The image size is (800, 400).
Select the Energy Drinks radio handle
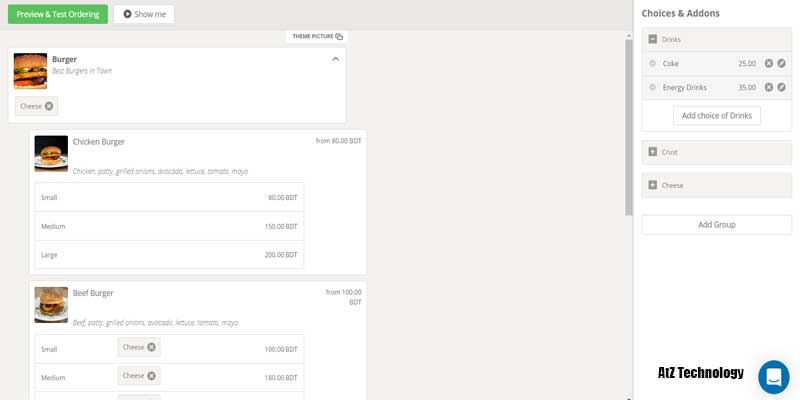(x=653, y=87)
